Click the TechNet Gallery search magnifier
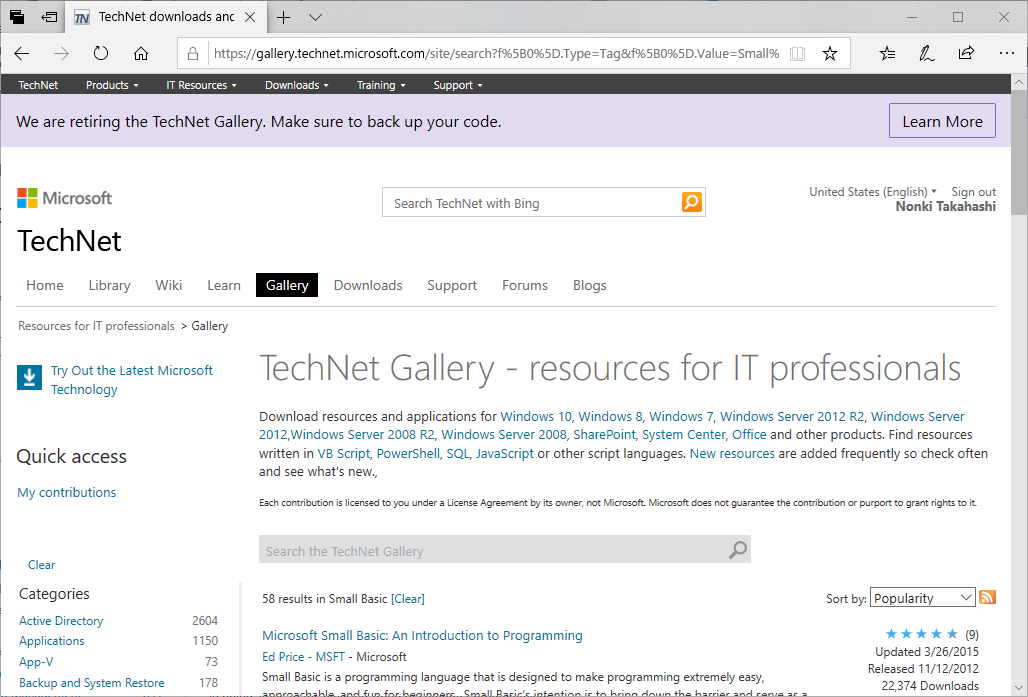Screen dimensions: 1028x697 [x=737, y=549]
